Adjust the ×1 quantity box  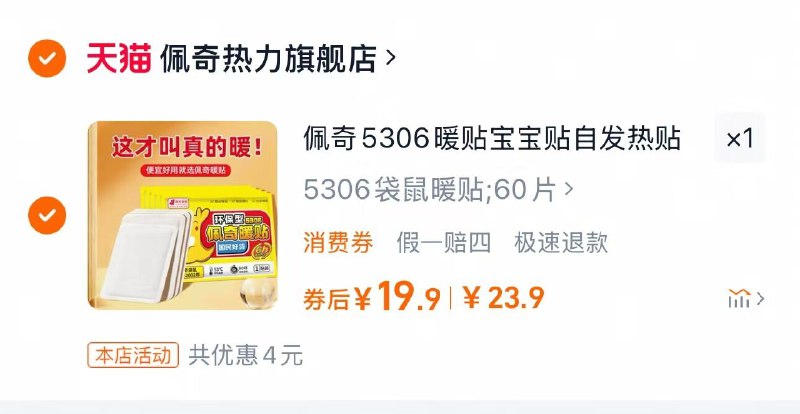tap(740, 138)
